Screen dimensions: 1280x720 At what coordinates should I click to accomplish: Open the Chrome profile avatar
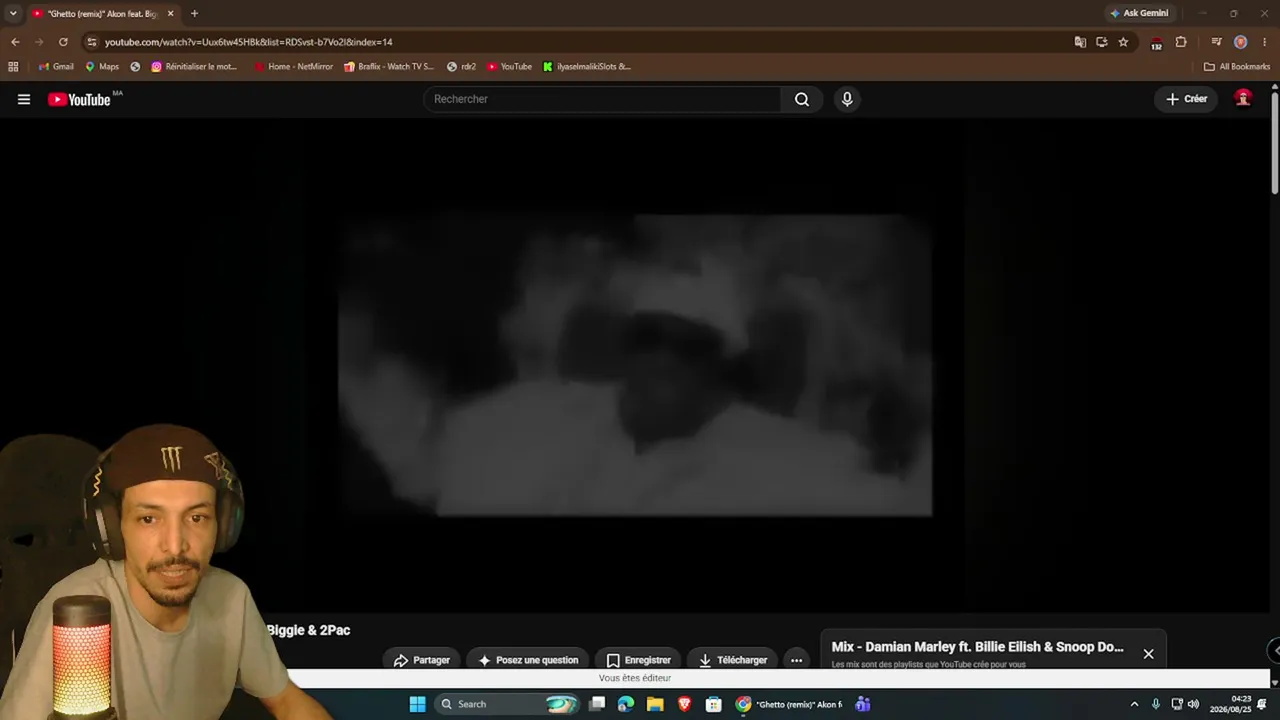click(1240, 42)
